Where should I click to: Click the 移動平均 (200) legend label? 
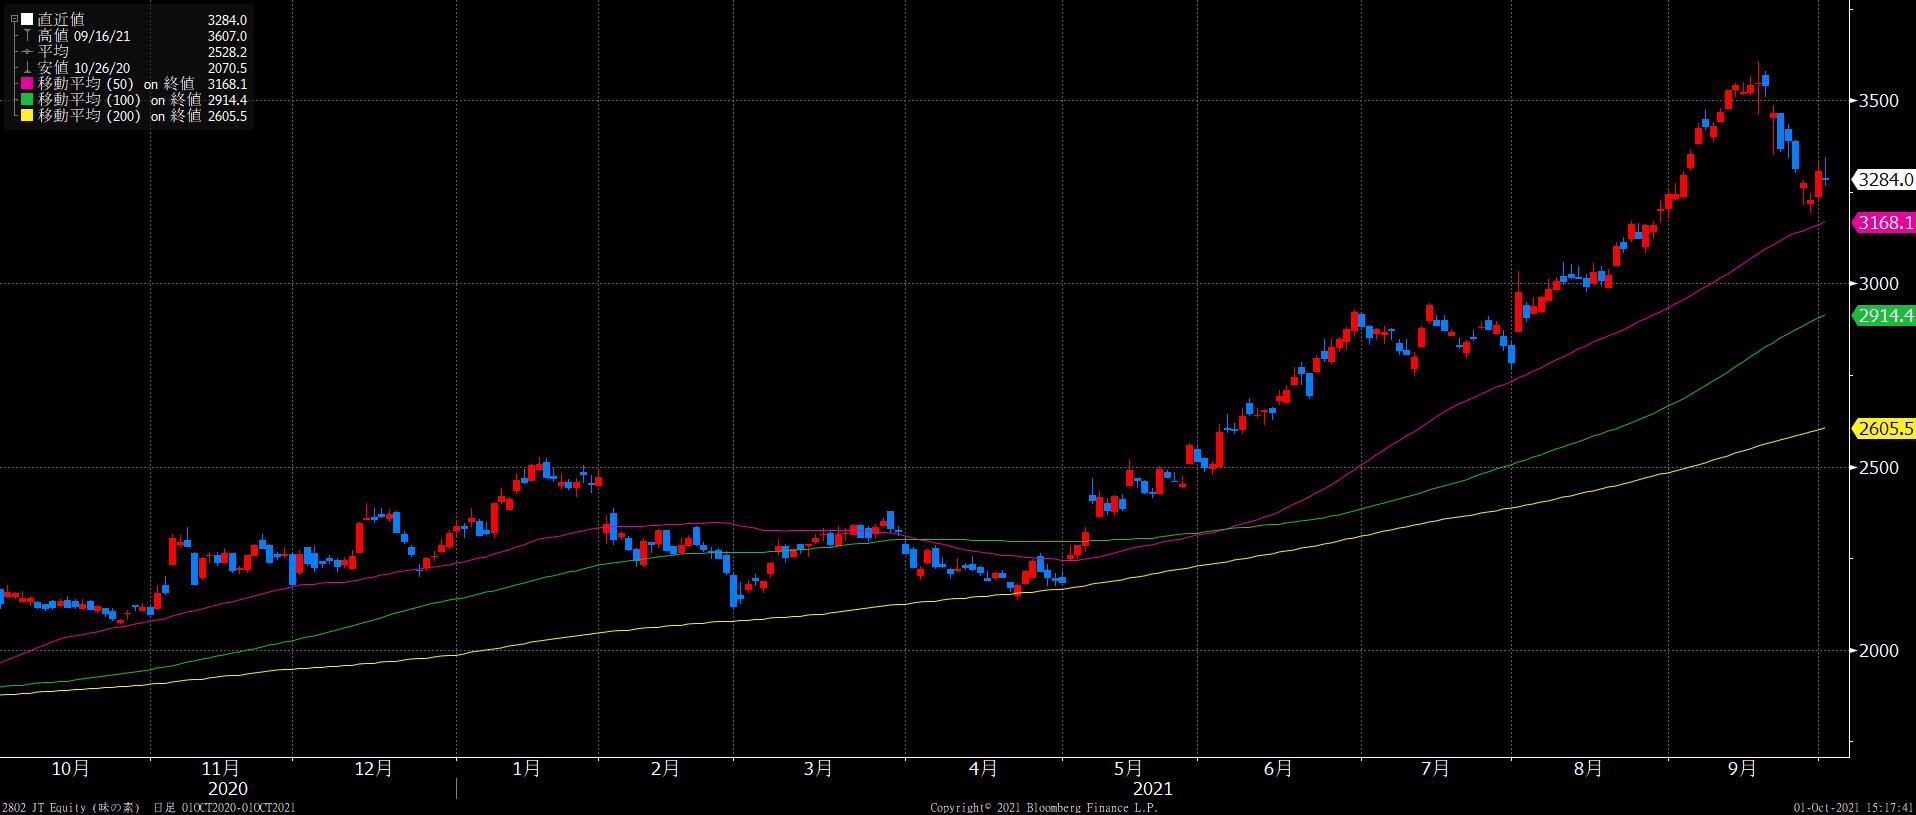[x=90, y=117]
